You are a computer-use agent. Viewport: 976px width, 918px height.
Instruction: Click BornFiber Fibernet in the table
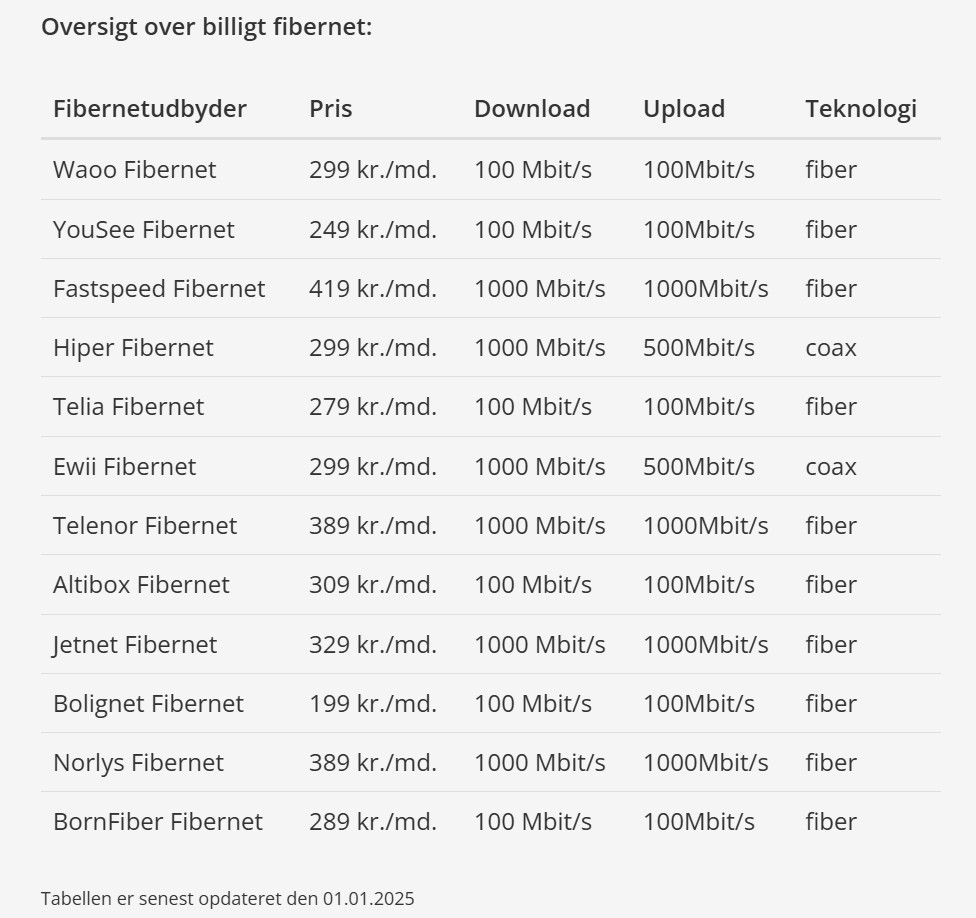click(158, 822)
